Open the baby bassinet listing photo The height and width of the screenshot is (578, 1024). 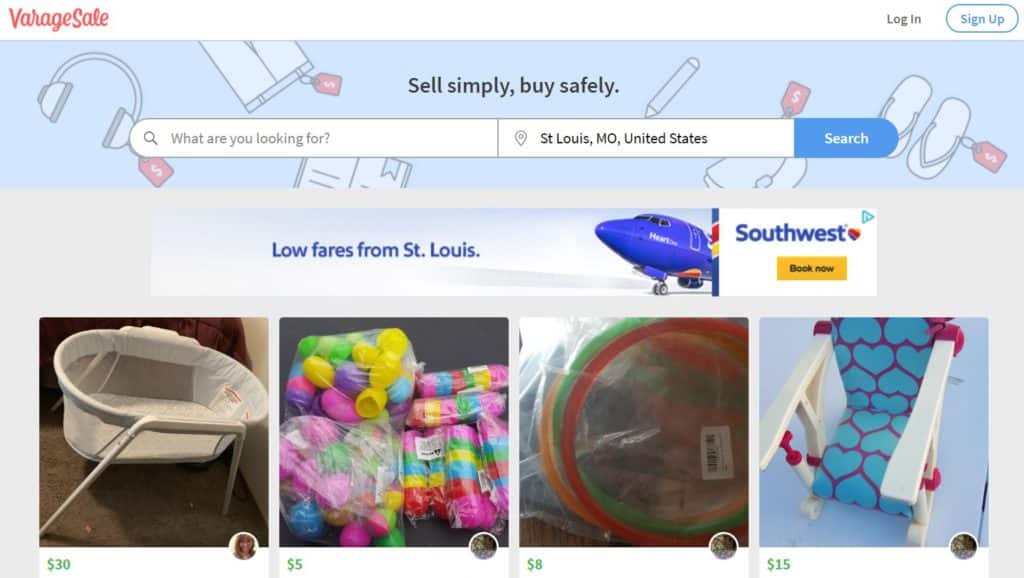point(153,432)
